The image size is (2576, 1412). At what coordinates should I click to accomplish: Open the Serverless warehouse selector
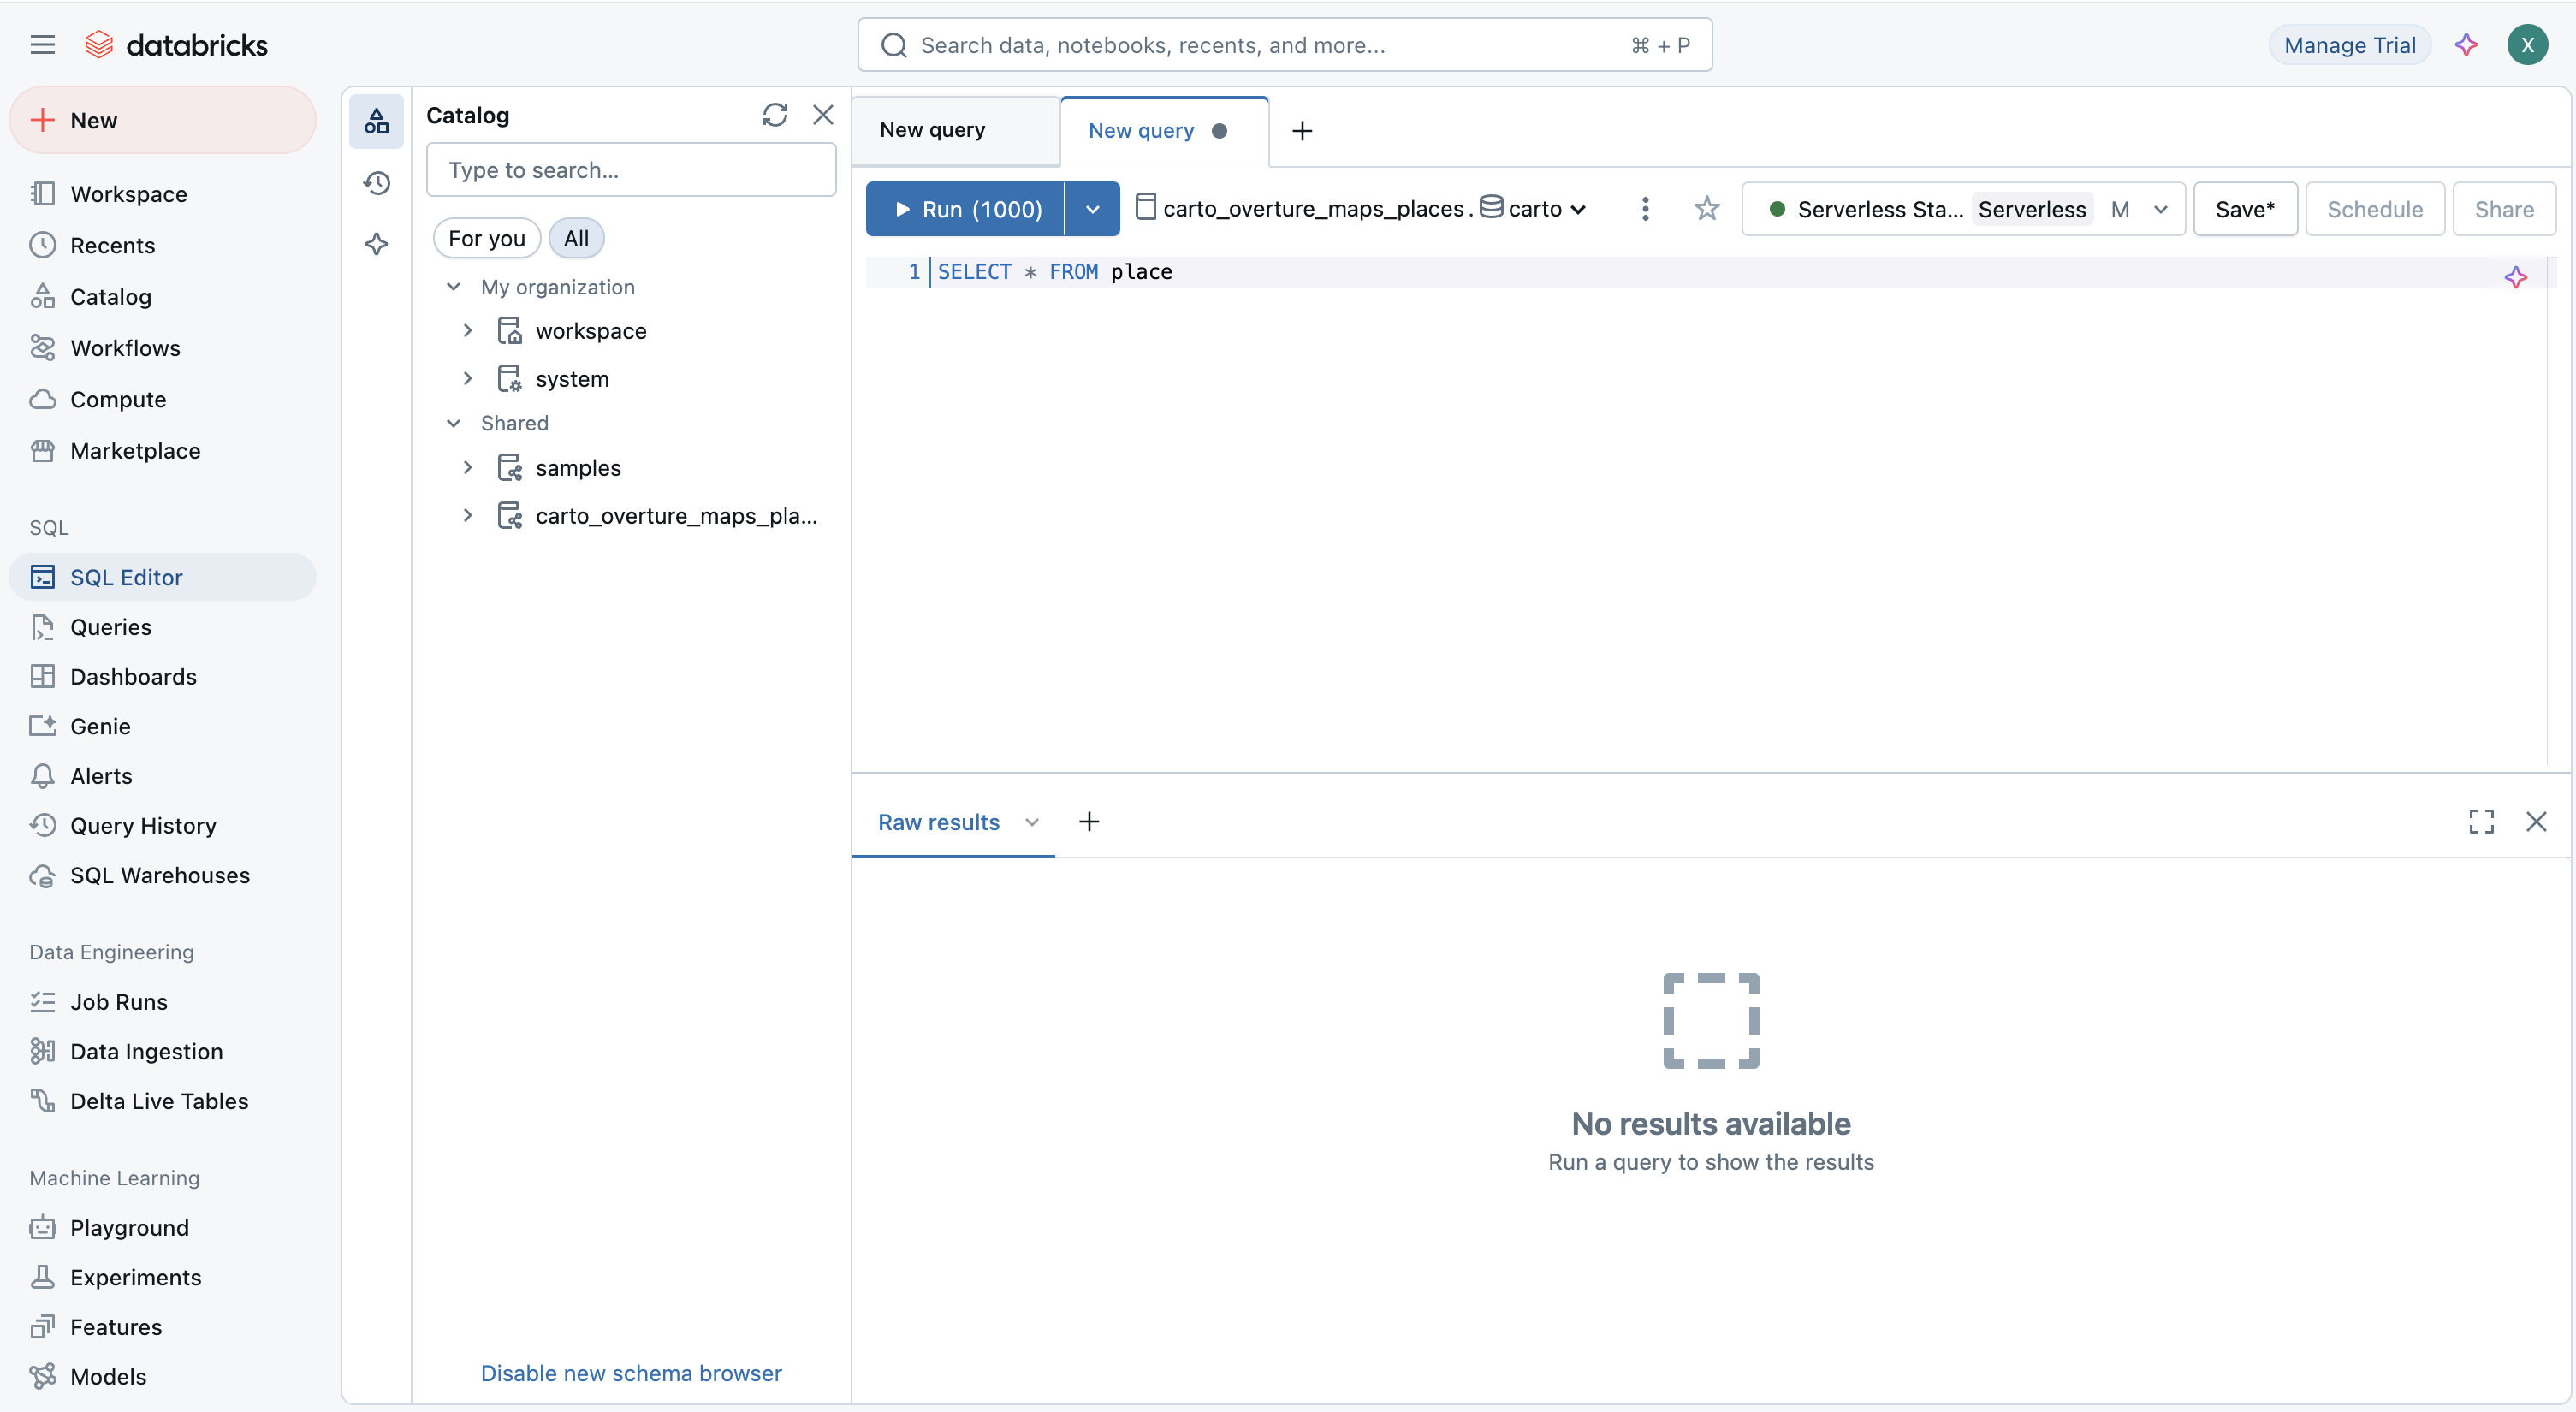point(1963,209)
